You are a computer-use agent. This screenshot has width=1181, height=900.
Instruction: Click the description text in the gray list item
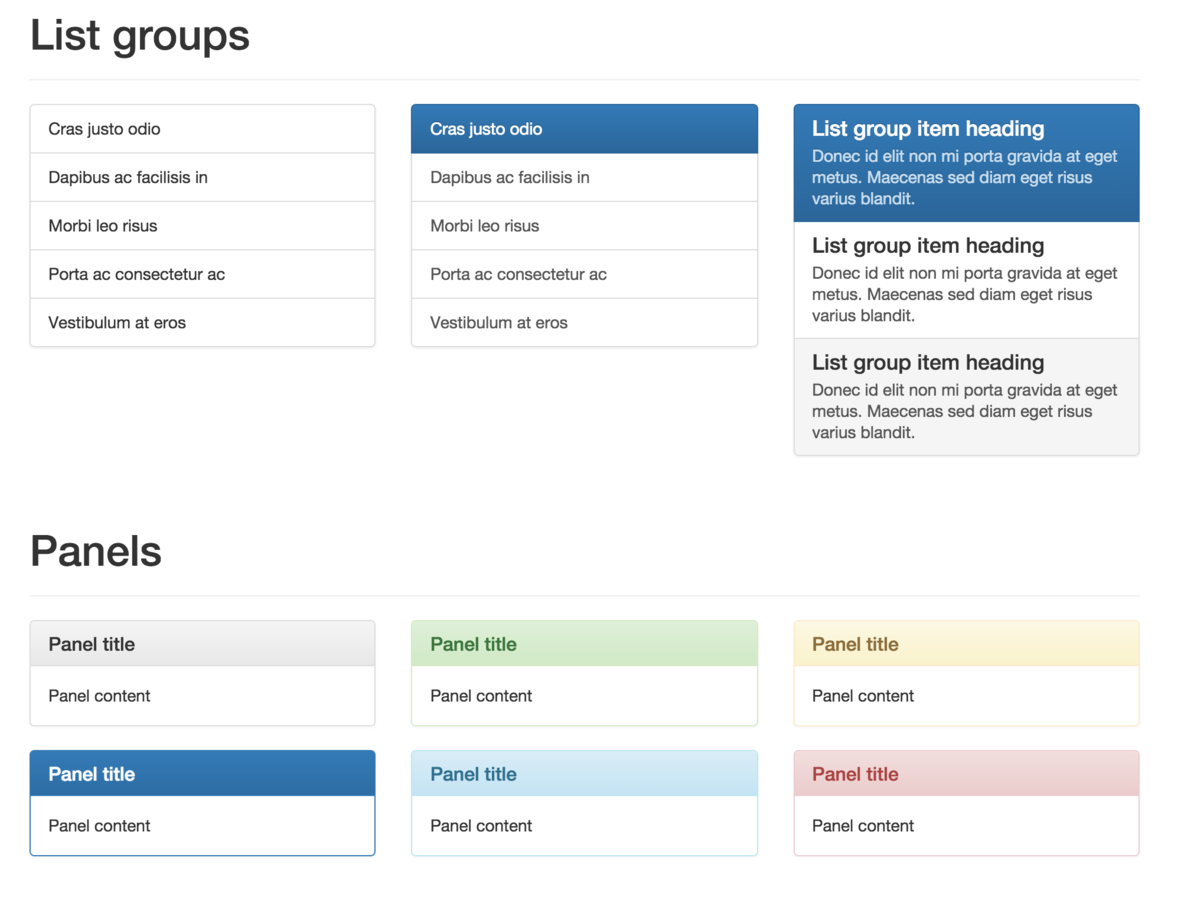tap(964, 411)
